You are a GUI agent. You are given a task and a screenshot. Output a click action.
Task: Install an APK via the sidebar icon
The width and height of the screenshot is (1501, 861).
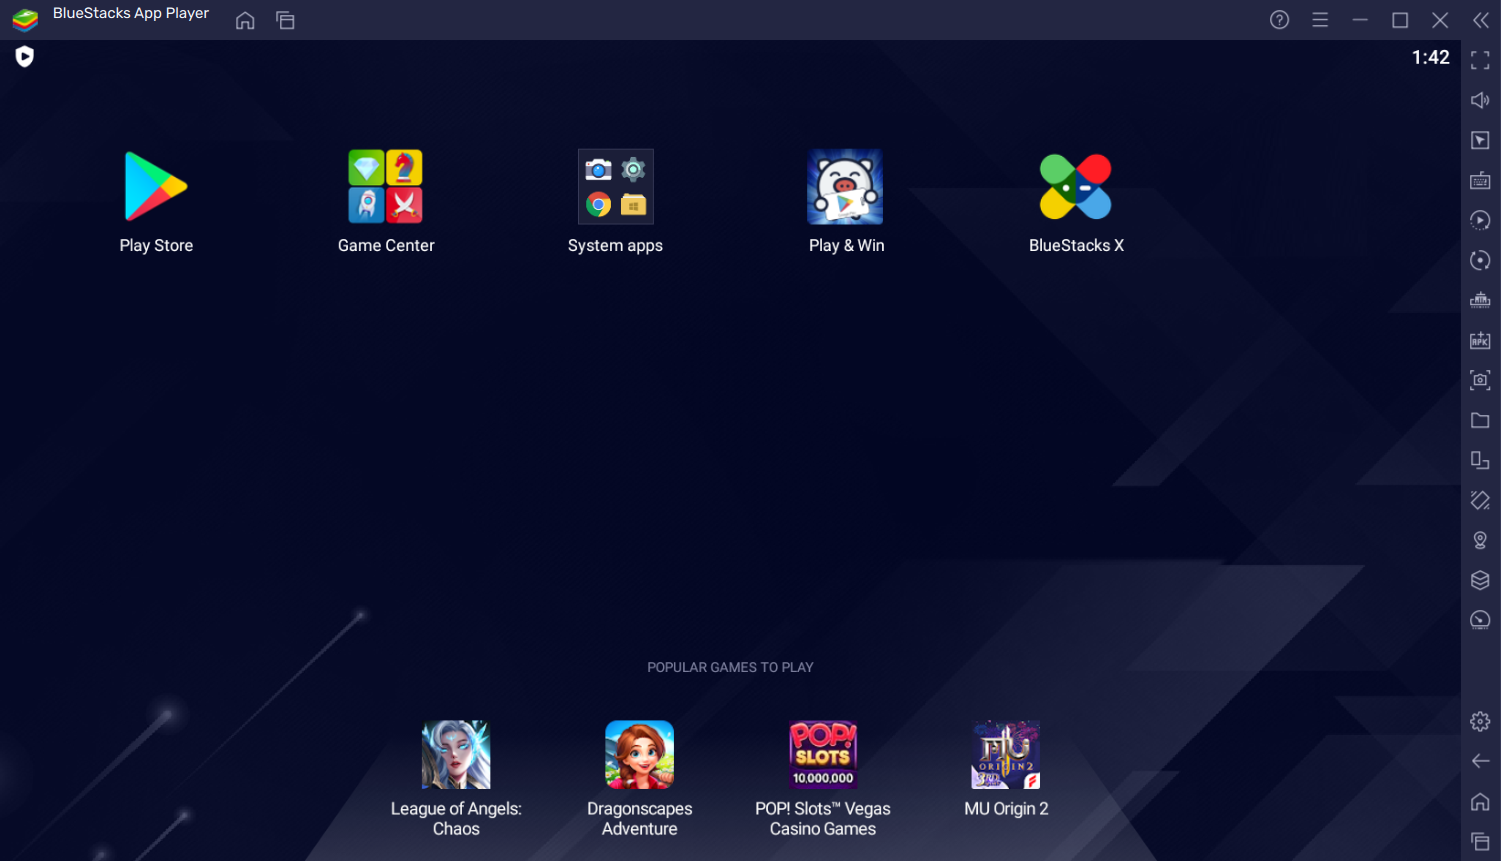pos(1480,340)
